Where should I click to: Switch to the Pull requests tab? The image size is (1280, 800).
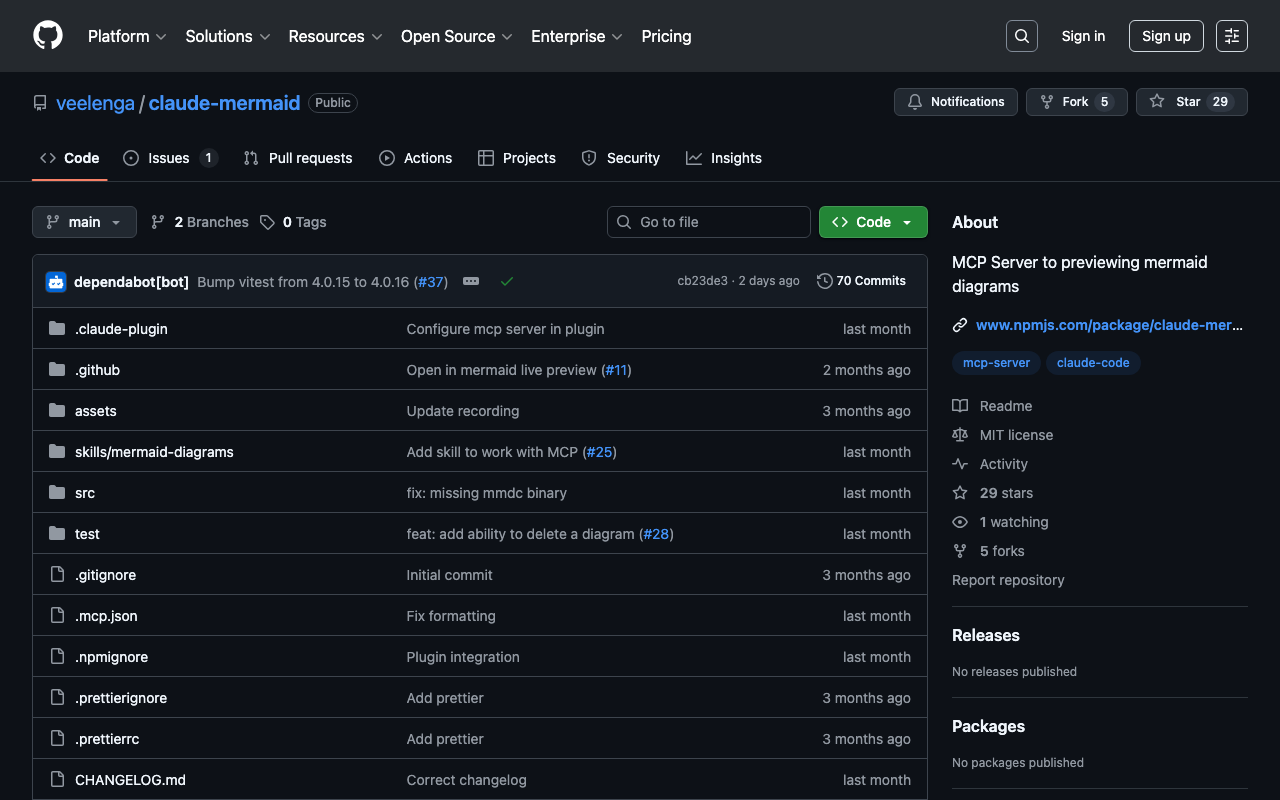tap(298, 158)
